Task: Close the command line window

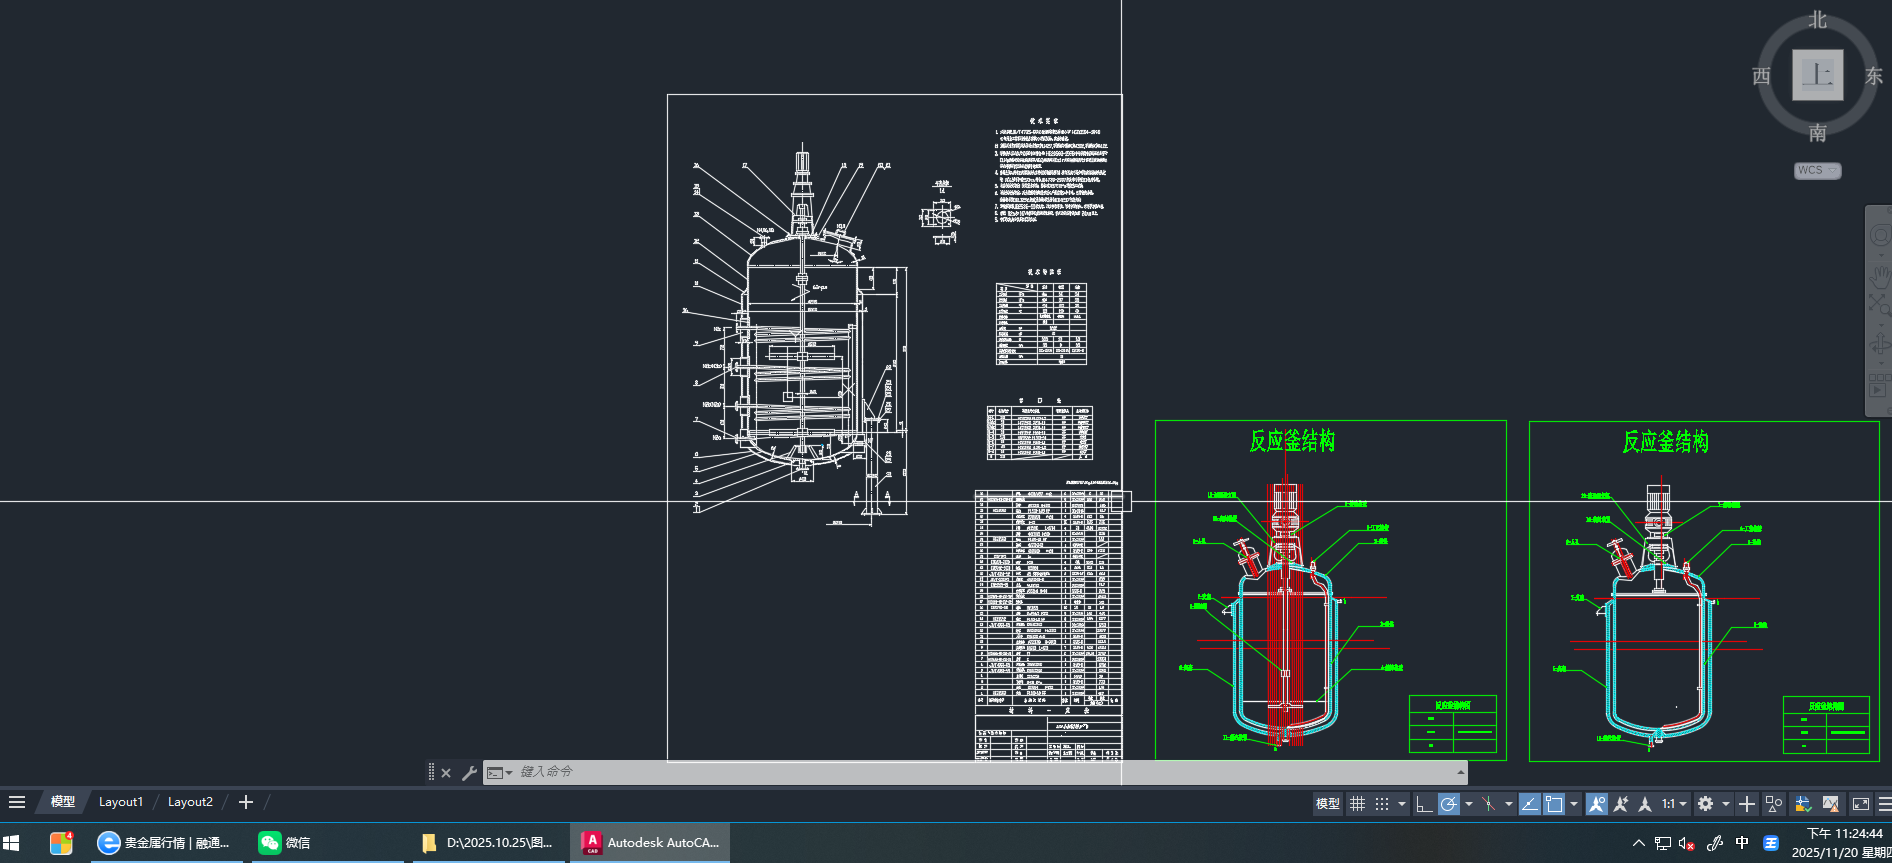Action: [446, 773]
